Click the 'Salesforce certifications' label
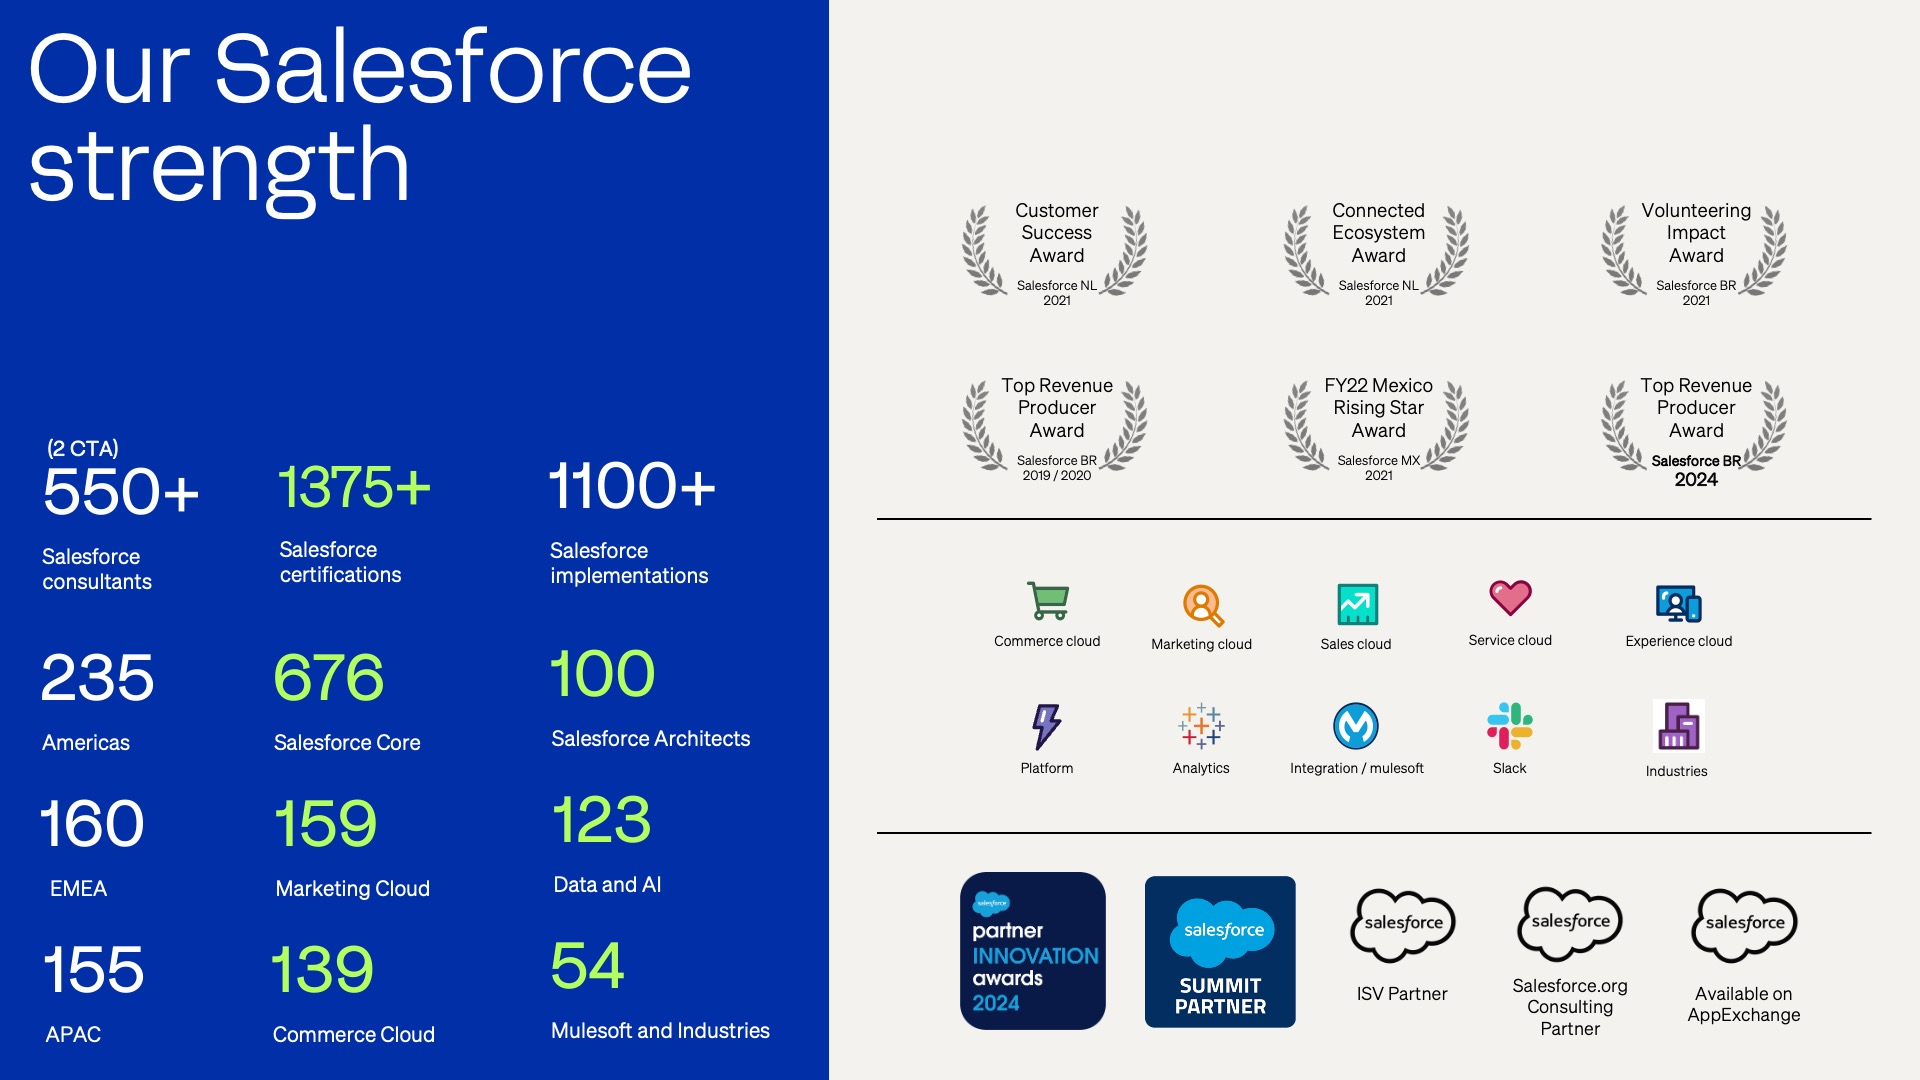1920x1080 pixels. (340, 562)
